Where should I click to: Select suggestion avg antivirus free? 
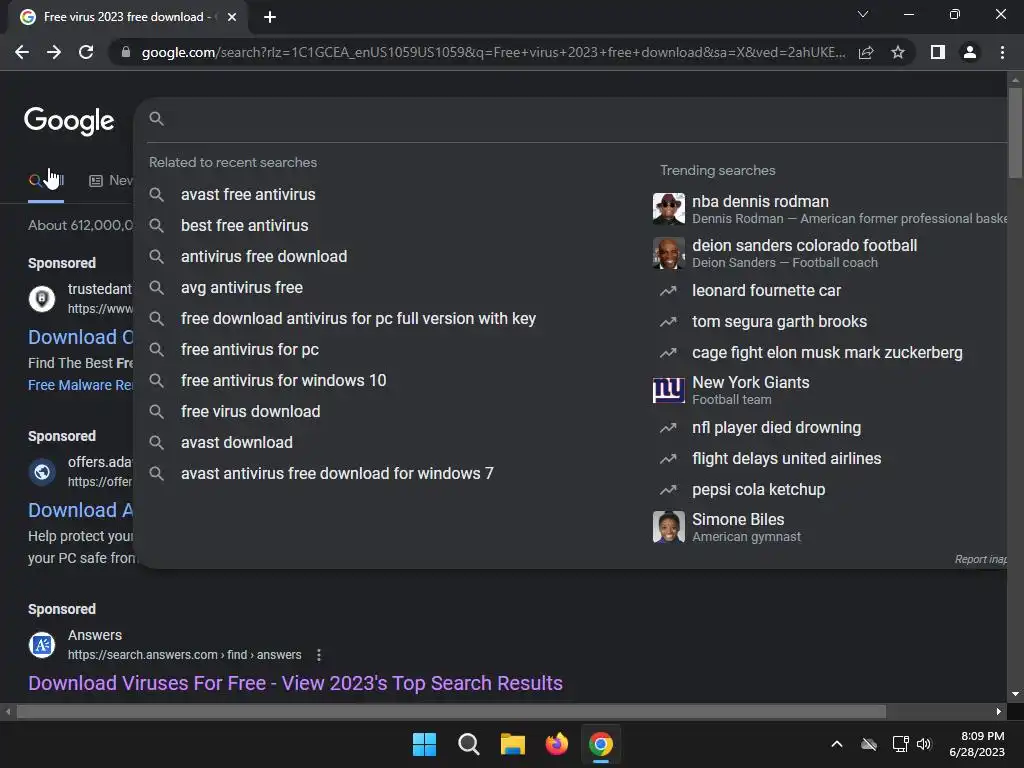(242, 287)
